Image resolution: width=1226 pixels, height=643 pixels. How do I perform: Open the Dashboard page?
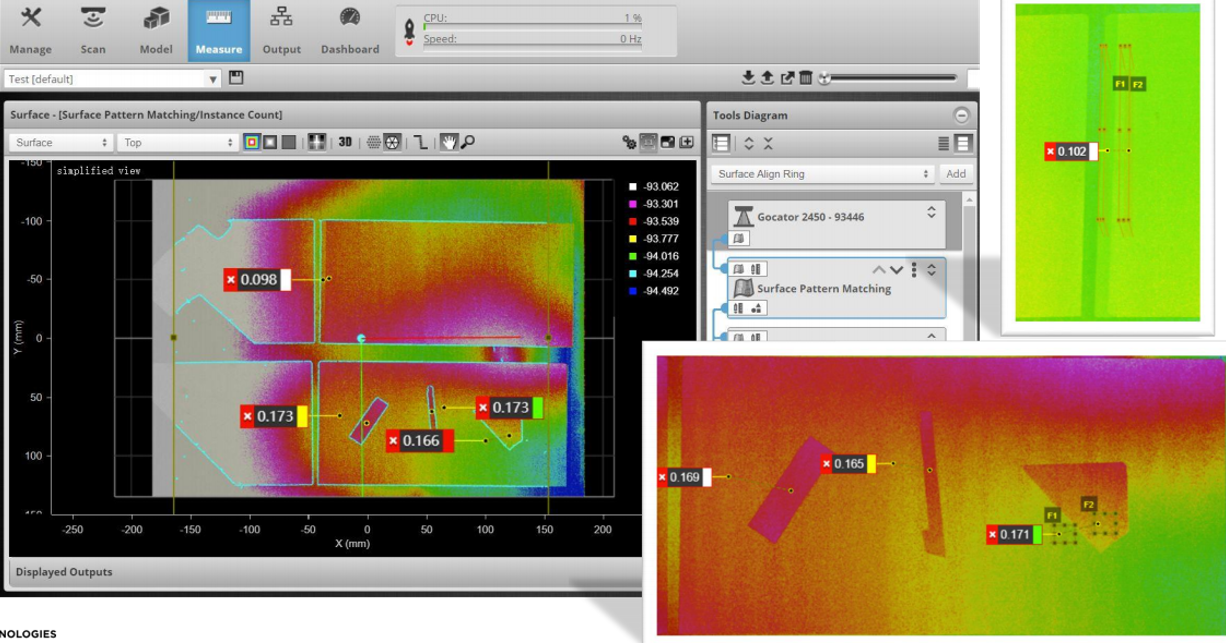point(349,31)
